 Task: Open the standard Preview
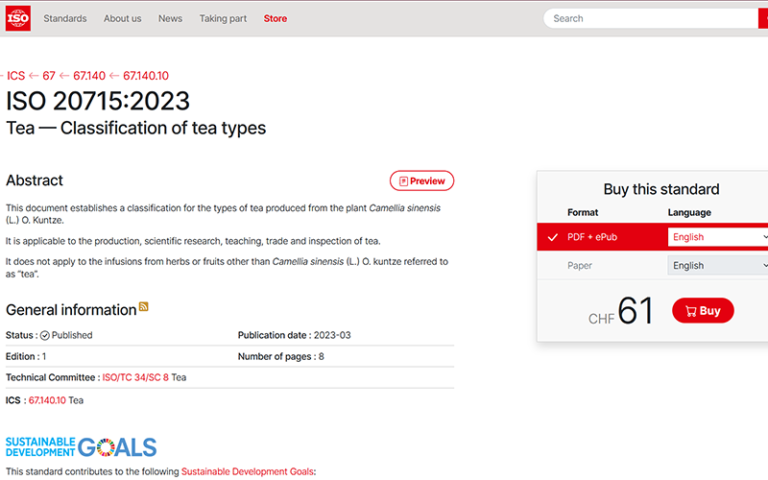(422, 181)
